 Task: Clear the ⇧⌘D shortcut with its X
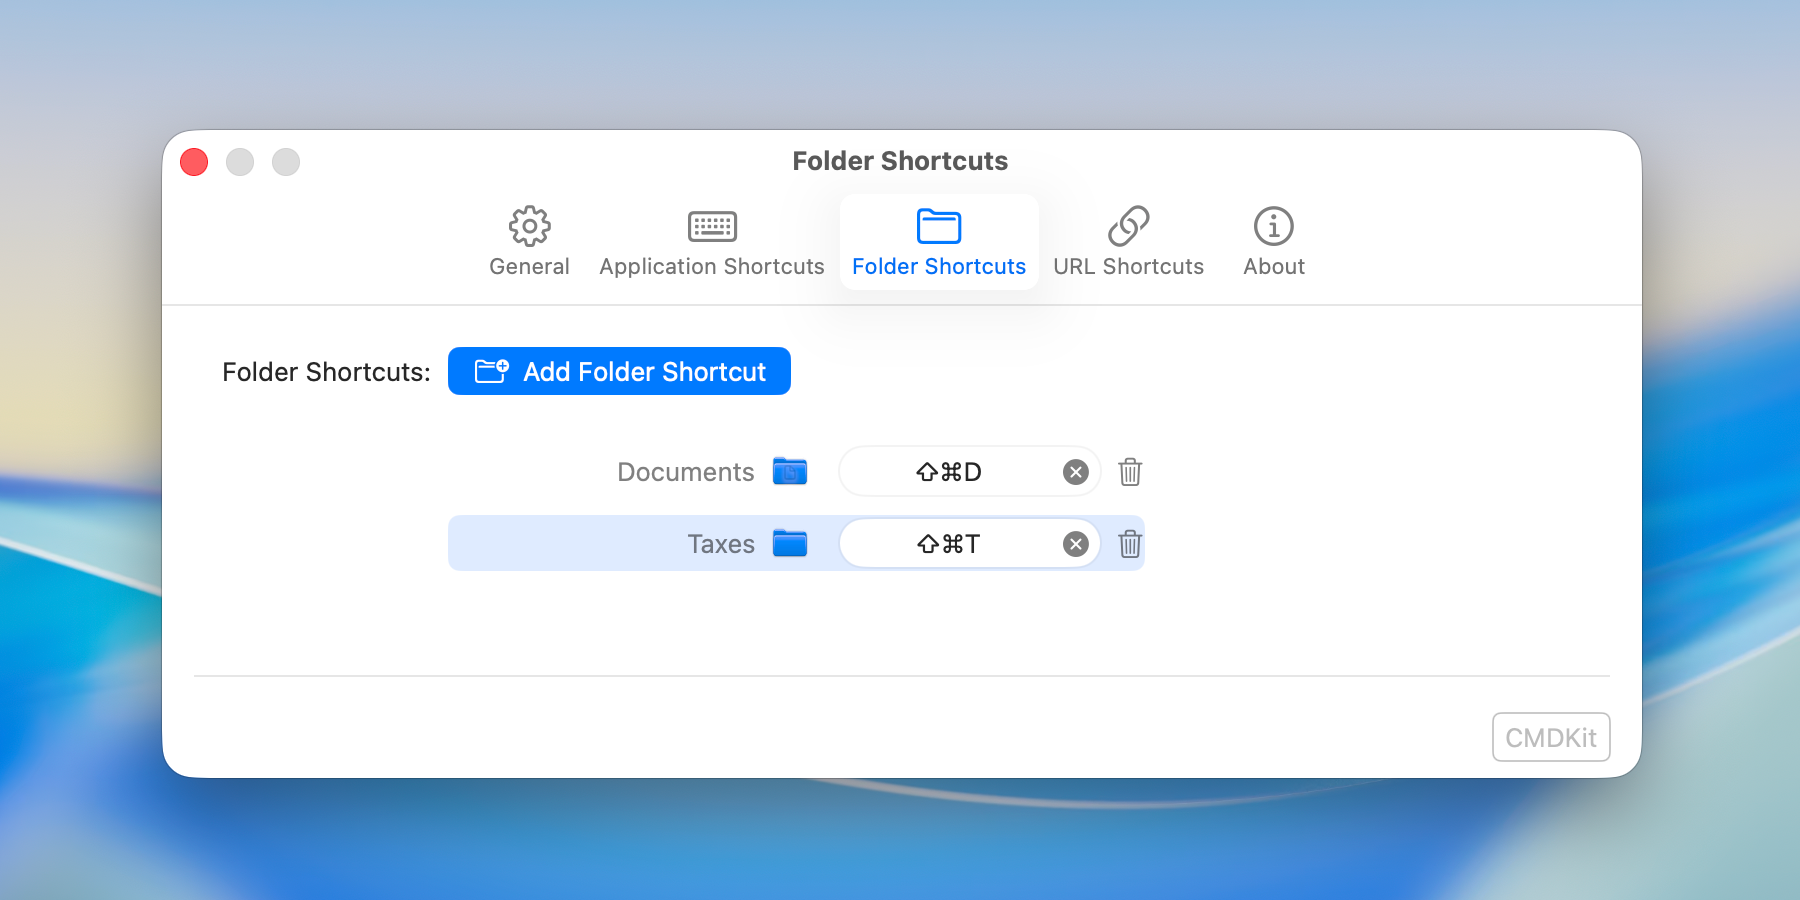pyautogui.click(x=1075, y=471)
